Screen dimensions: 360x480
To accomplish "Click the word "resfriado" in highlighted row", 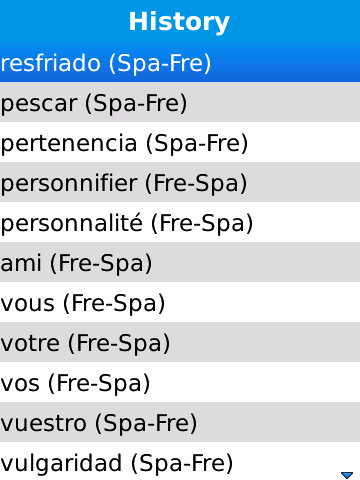I will tap(51, 63).
